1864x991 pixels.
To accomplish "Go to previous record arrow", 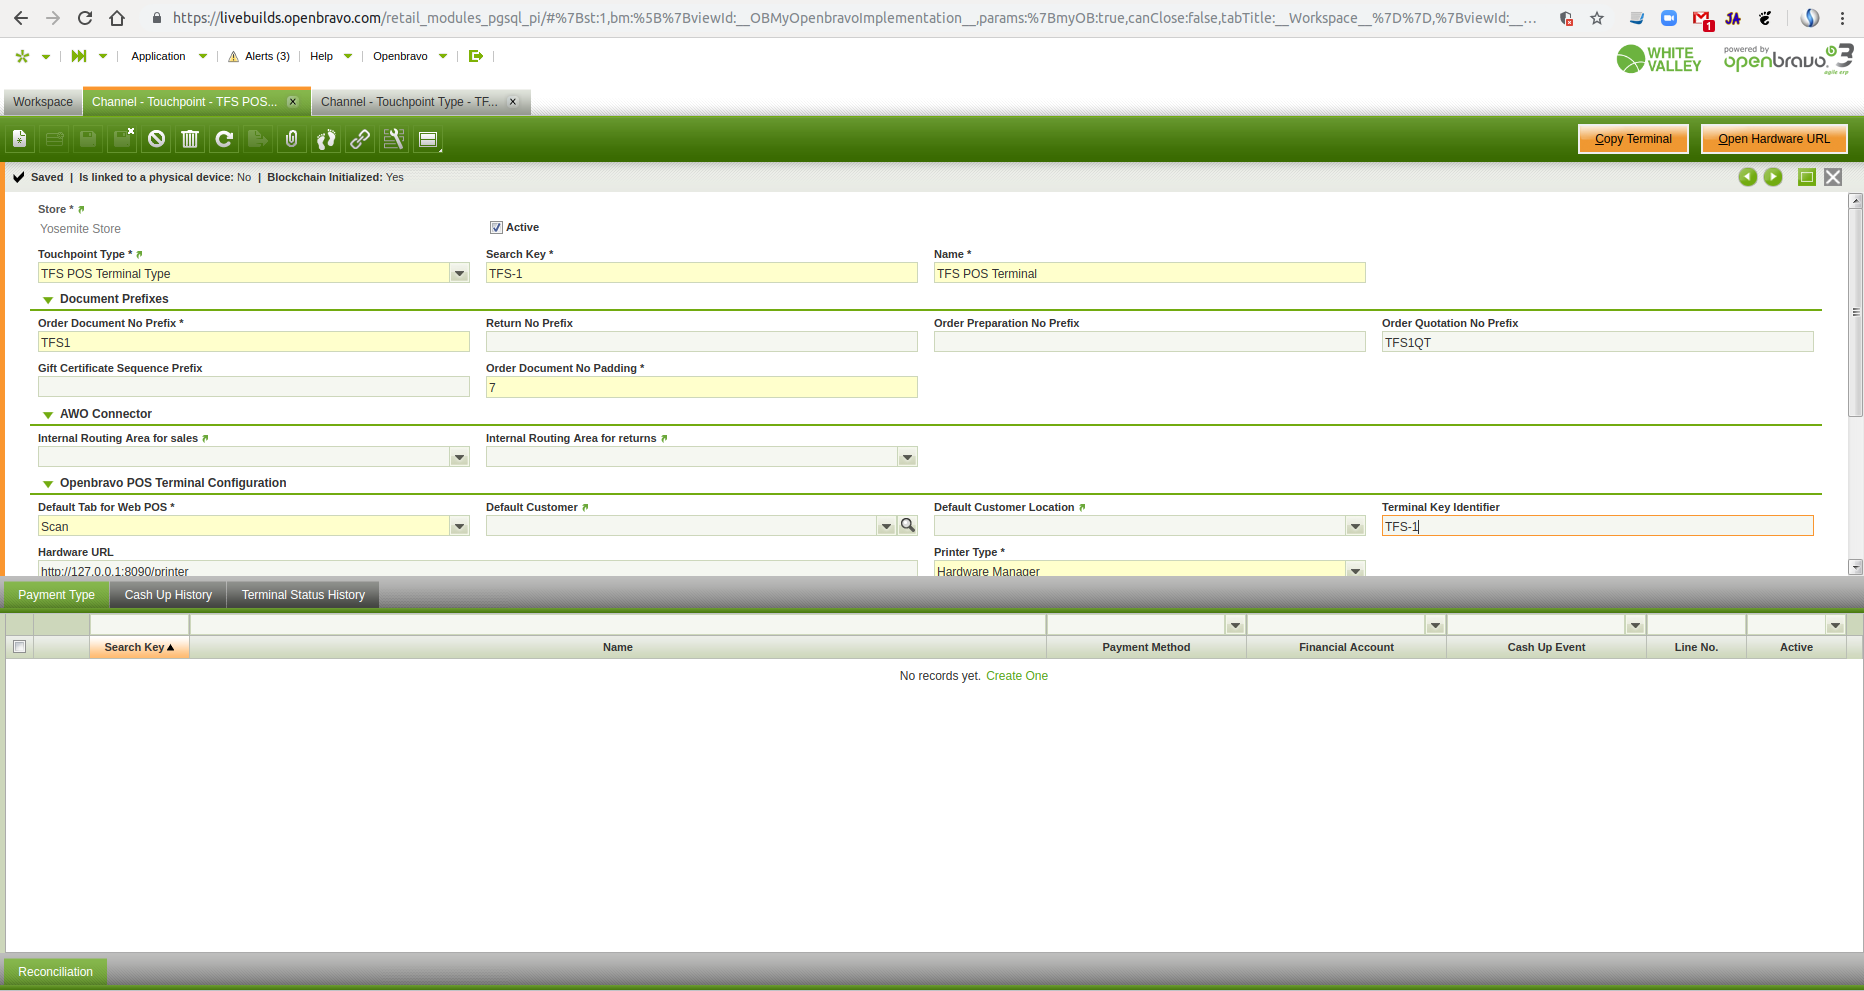I will coord(1748,177).
